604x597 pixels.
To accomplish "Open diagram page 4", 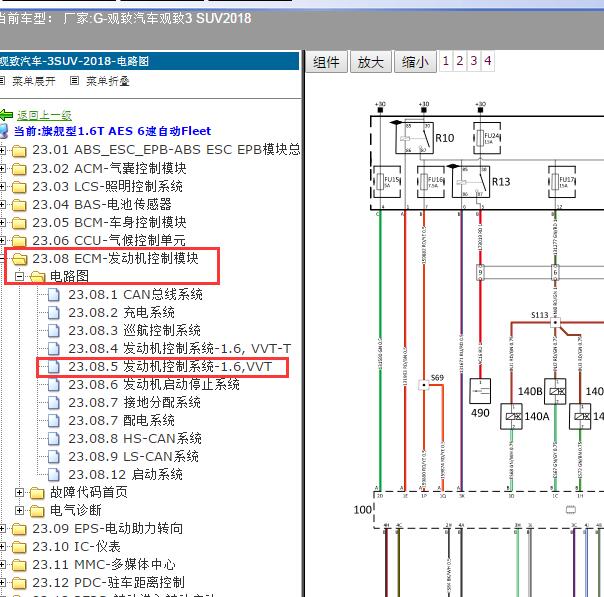I will tap(488, 61).
